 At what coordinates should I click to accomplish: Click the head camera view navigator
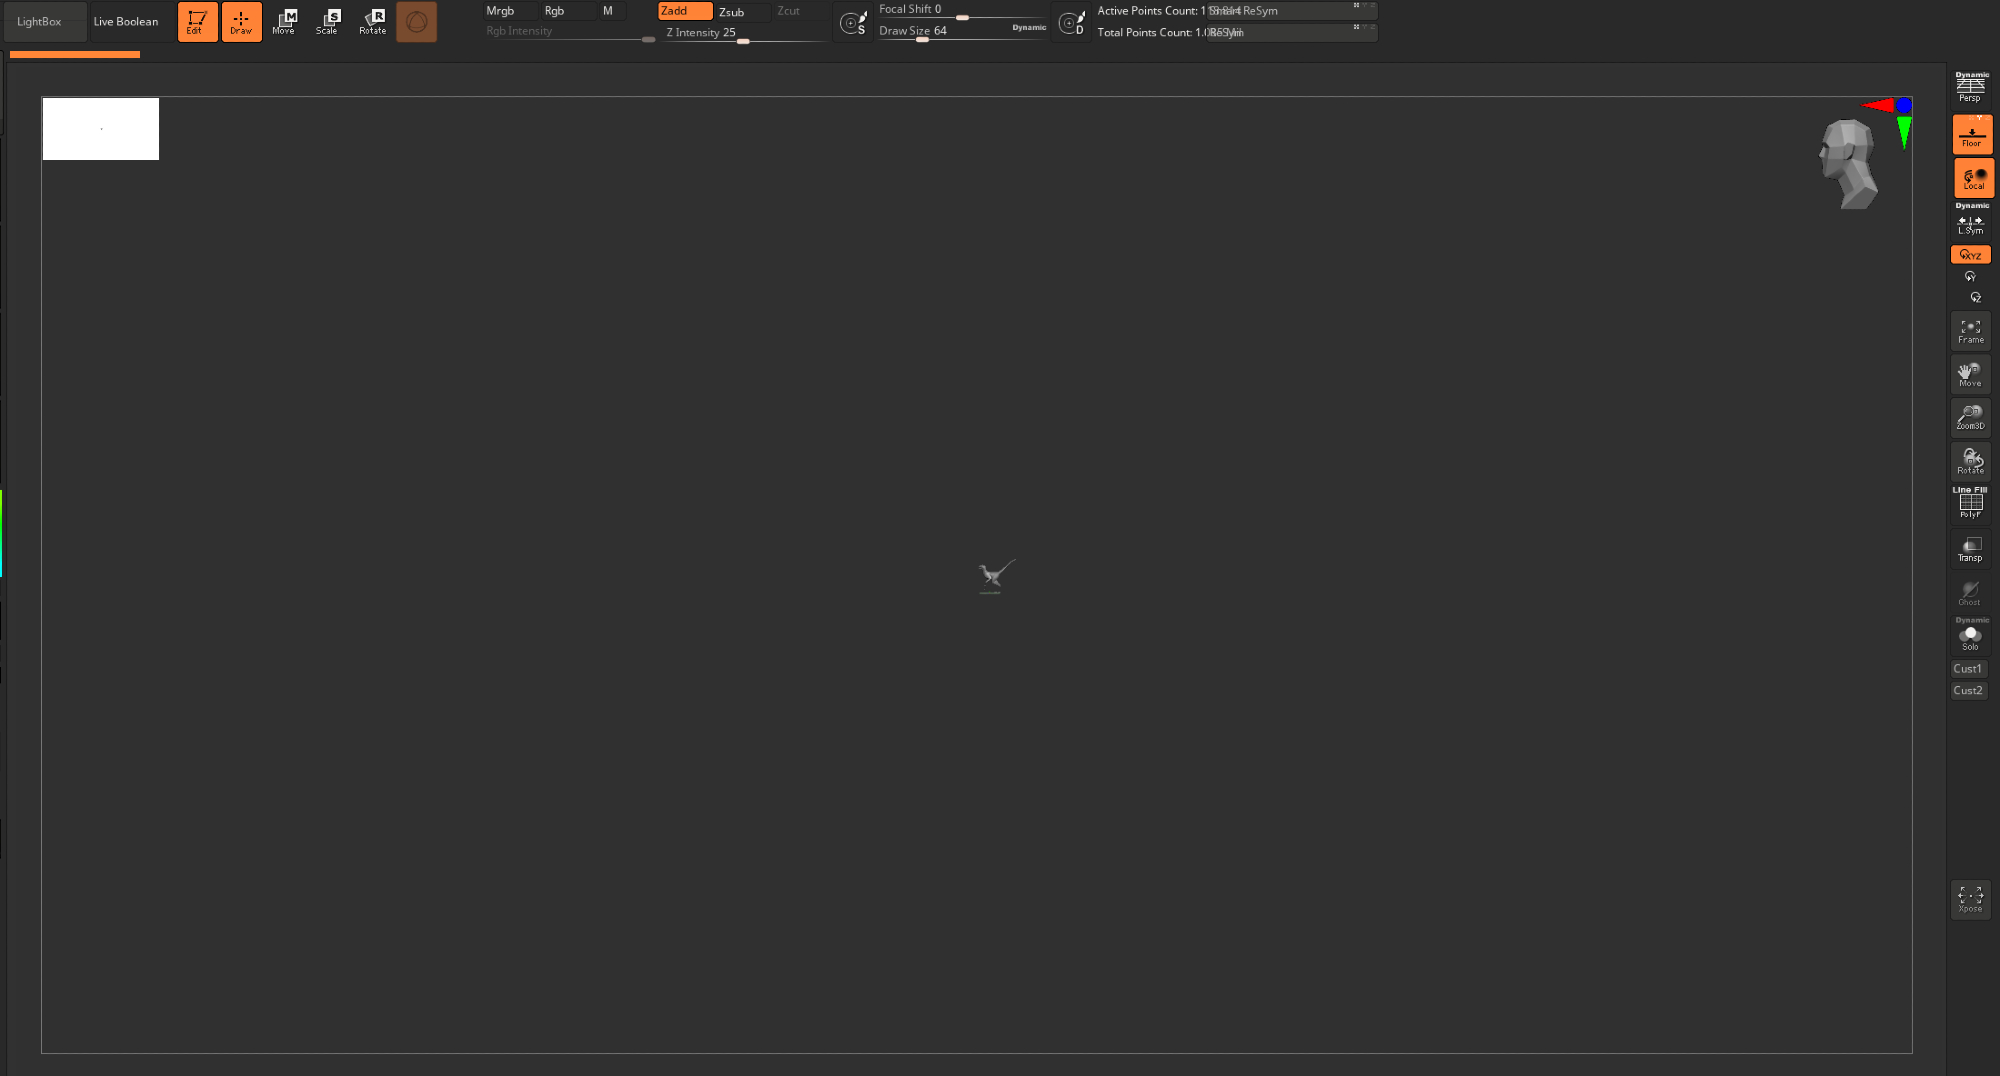tap(1847, 164)
